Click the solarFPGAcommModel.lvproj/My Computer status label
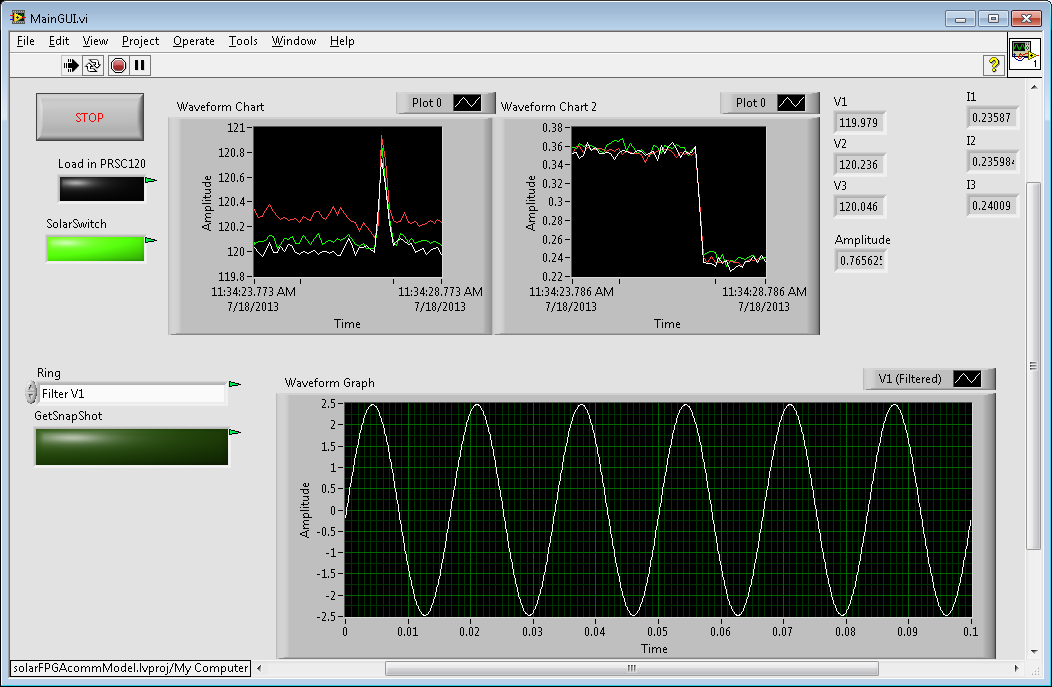The height and width of the screenshot is (687, 1052). click(131, 668)
